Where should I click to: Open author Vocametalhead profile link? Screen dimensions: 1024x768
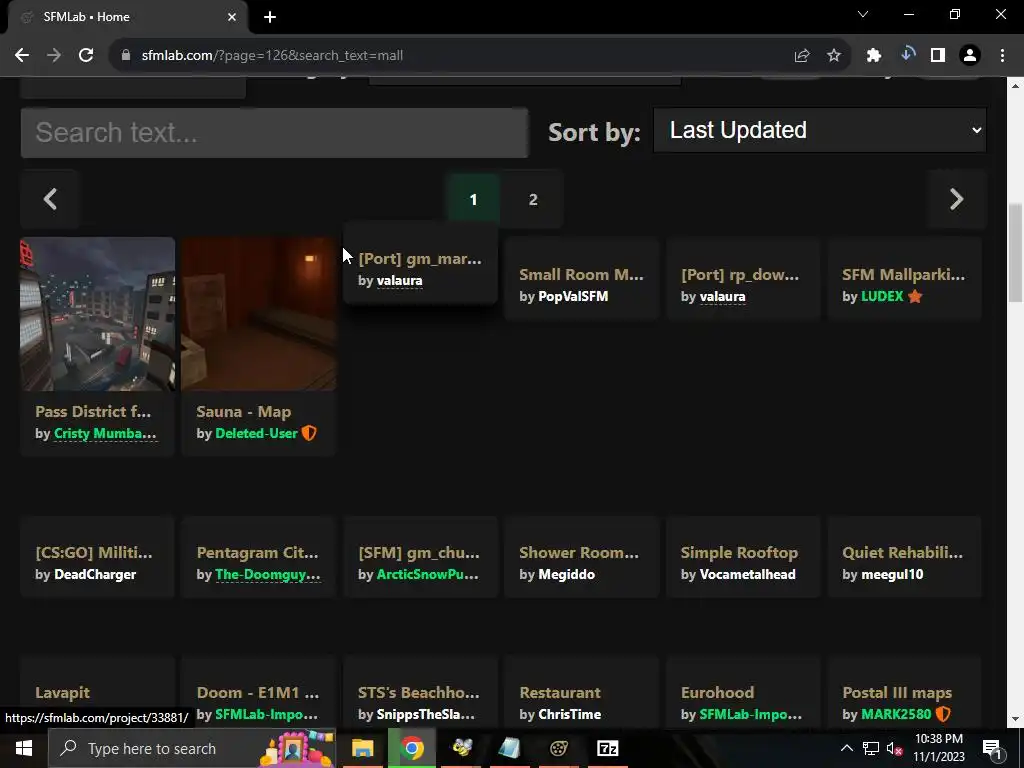(747, 575)
